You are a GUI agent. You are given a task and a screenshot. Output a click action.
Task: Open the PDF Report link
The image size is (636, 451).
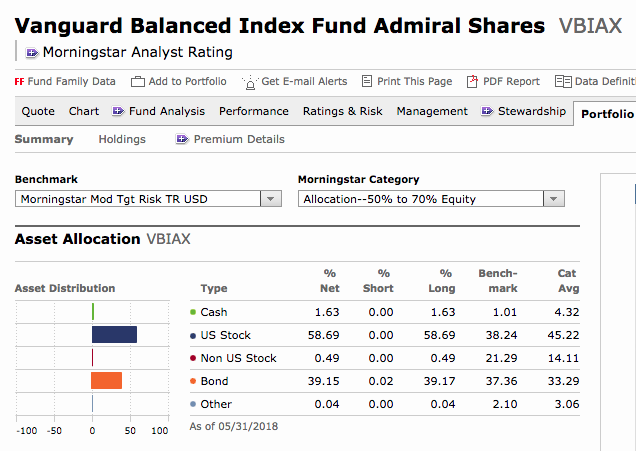511,82
